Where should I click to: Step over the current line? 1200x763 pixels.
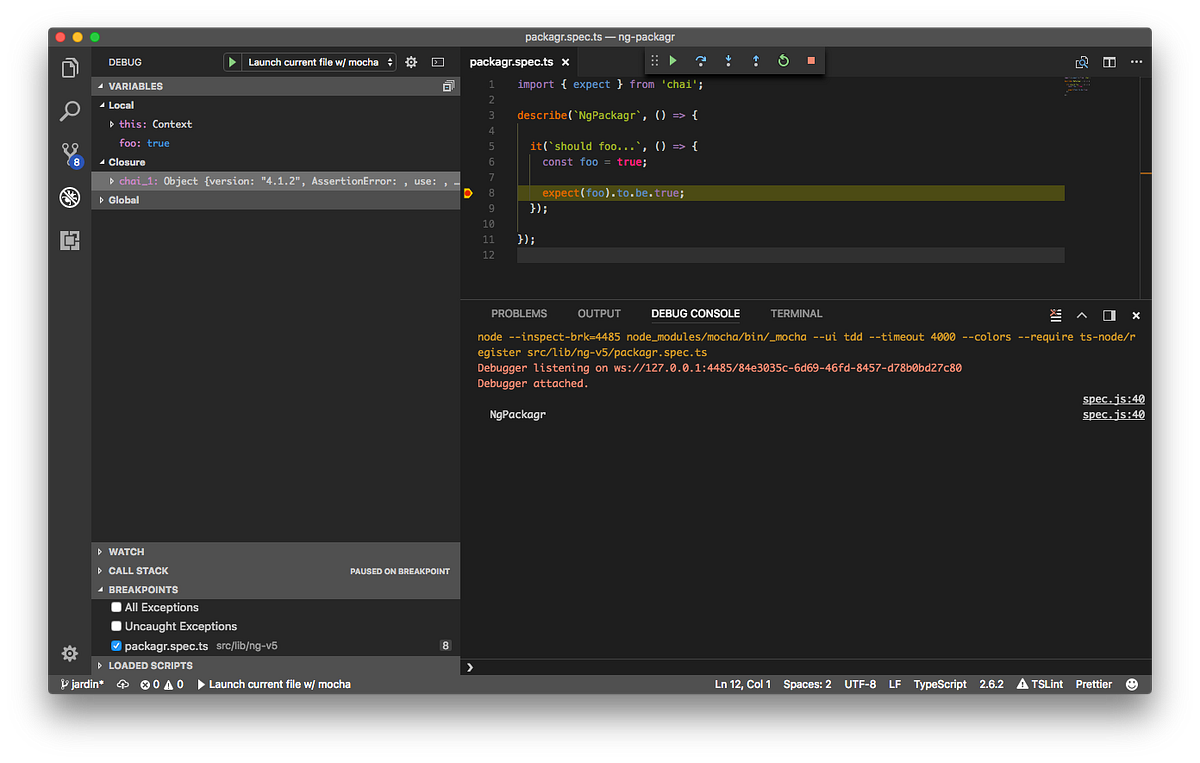pos(700,60)
